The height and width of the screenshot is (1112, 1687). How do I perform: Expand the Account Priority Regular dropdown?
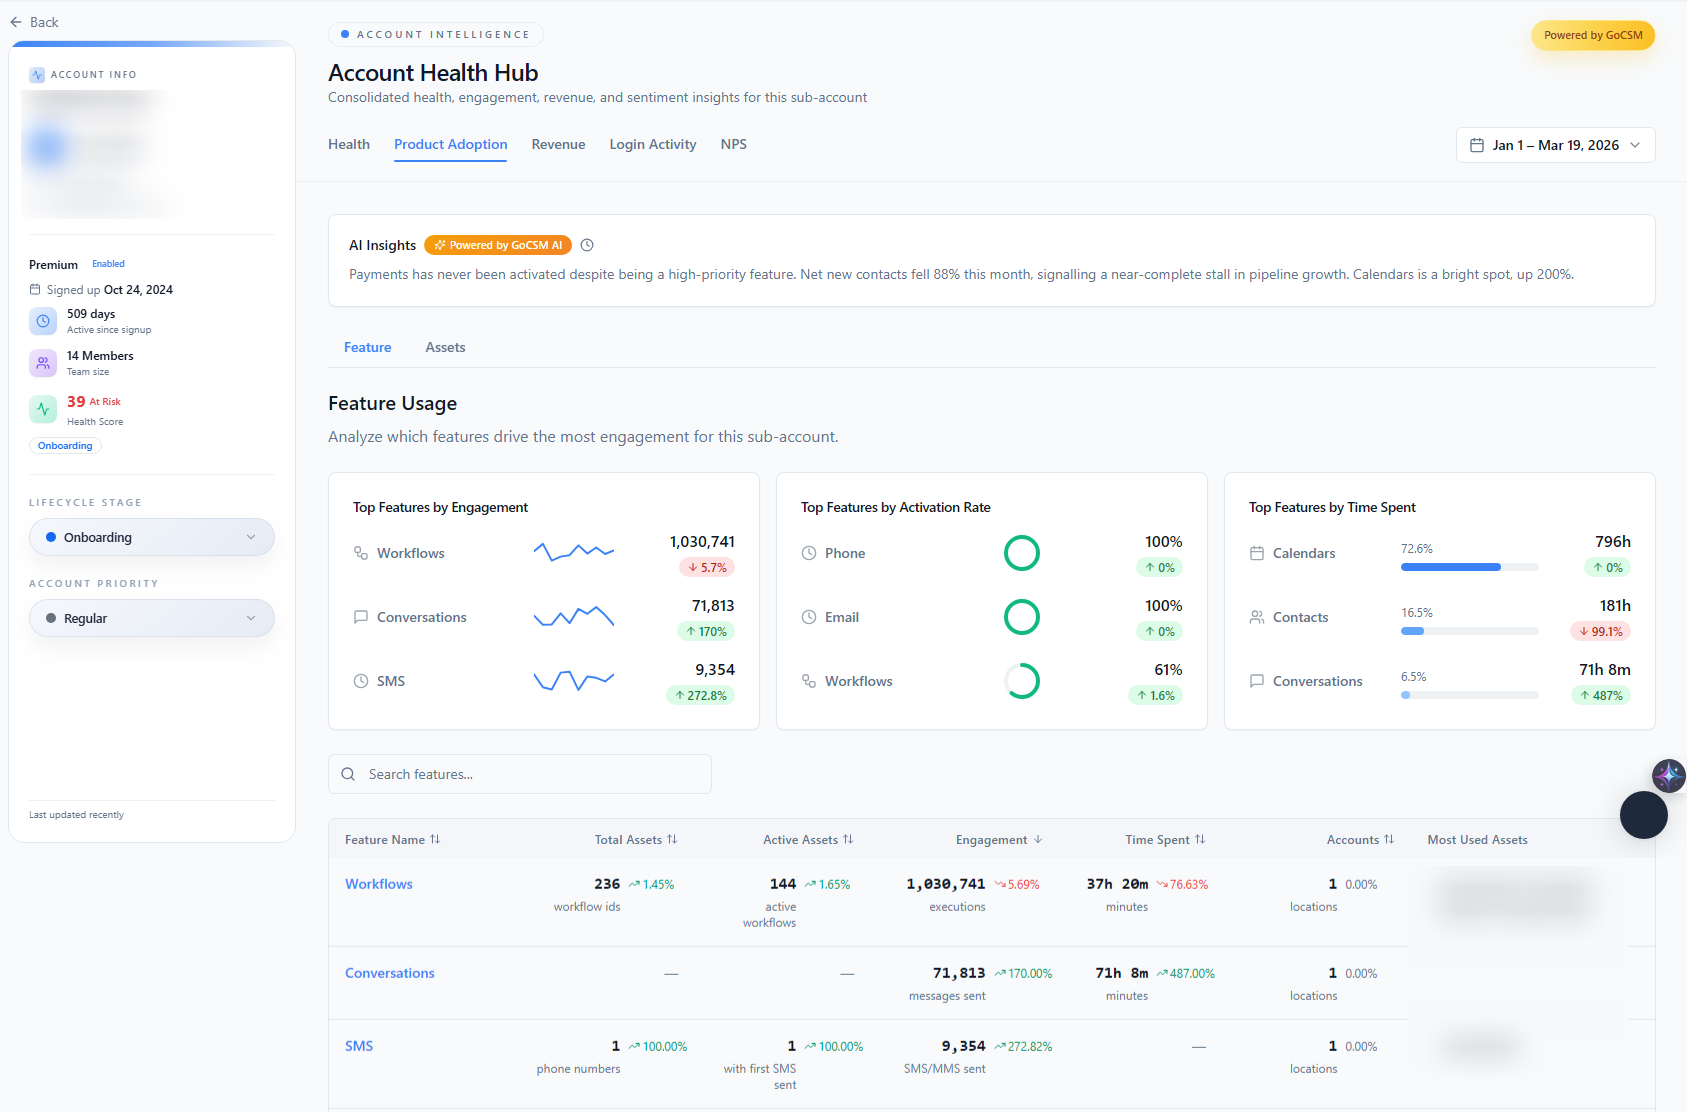tap(152, 618)
